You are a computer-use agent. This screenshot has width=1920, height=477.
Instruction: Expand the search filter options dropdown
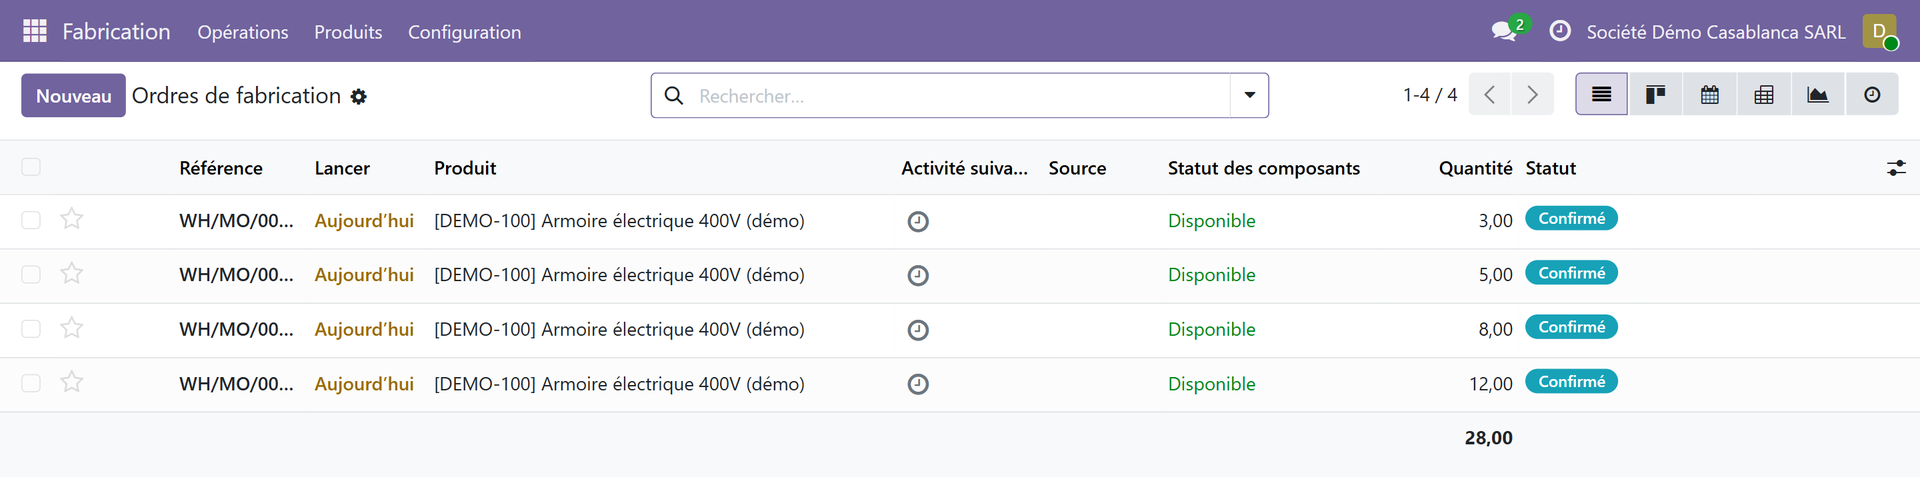pos(1249,95)
